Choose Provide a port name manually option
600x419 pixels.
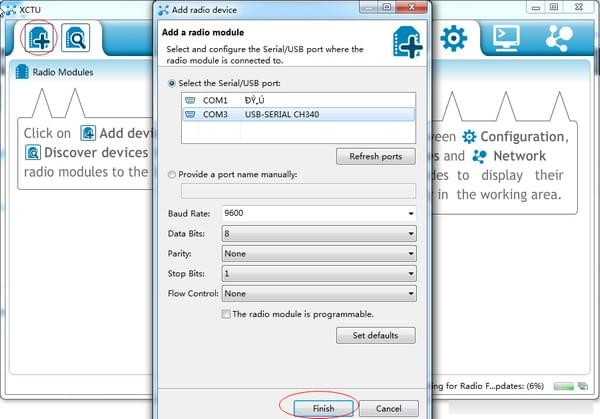click(x=172, y=174)
